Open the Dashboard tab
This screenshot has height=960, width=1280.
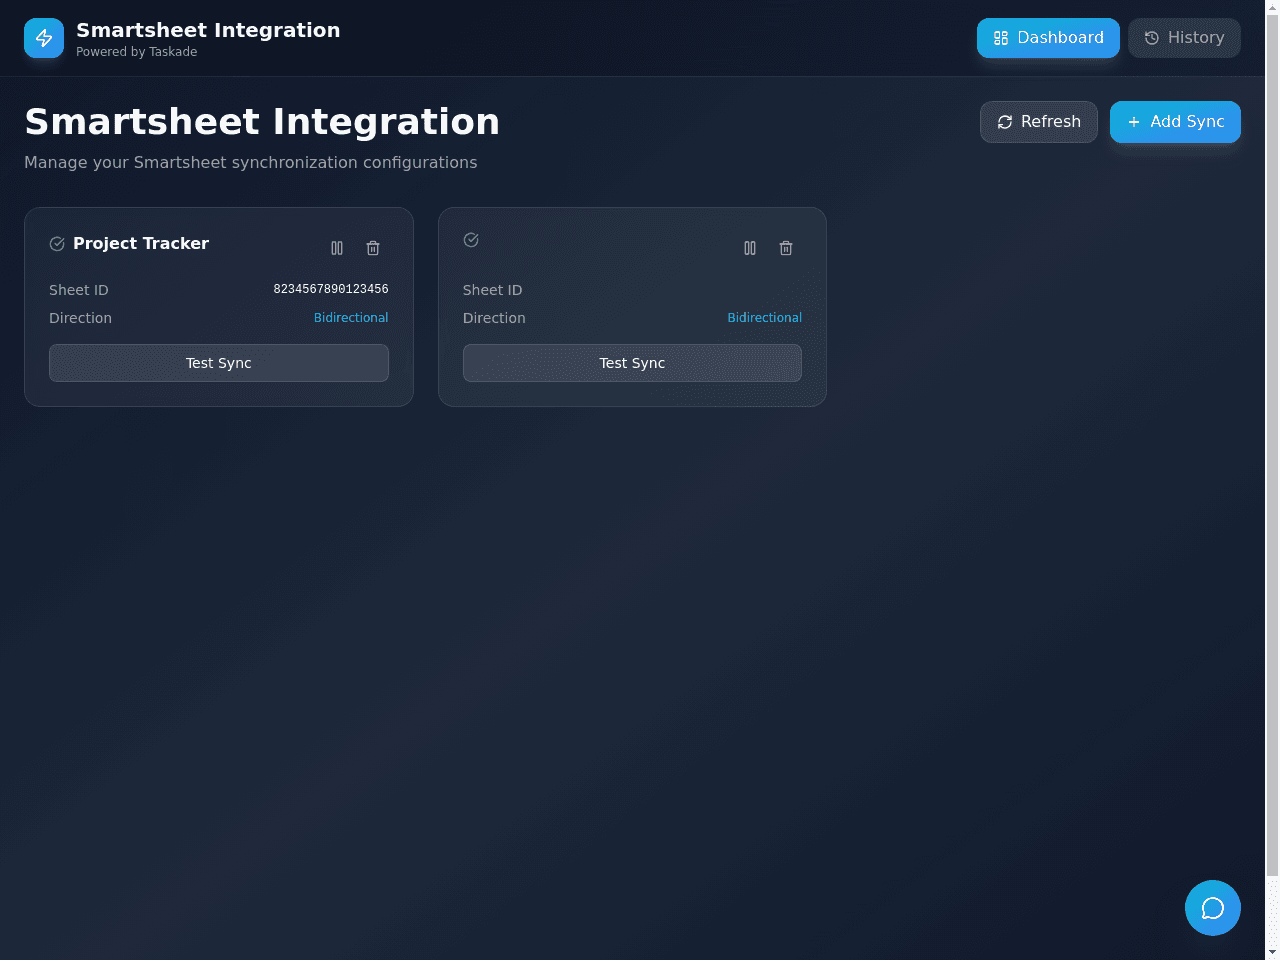[x=1048, y=38]
